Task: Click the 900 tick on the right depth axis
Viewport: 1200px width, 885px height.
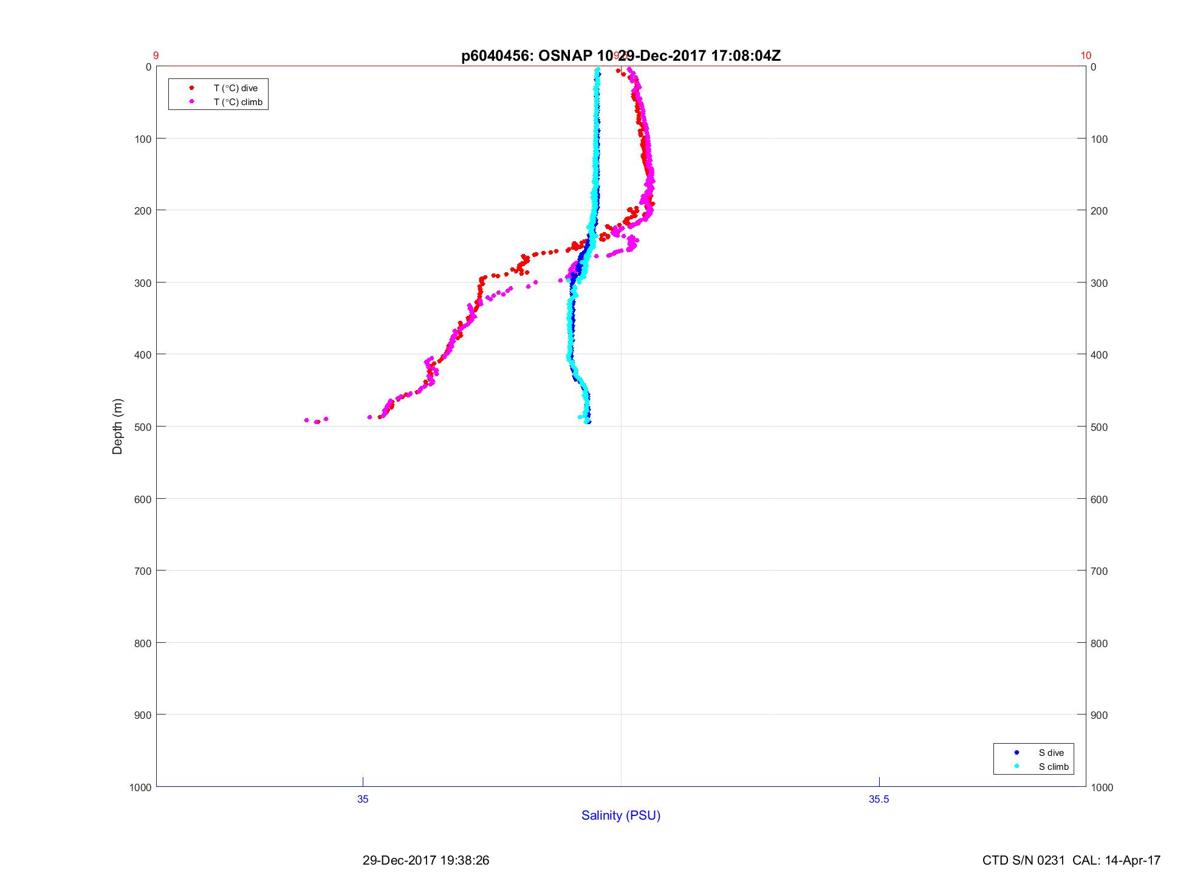Action: tap(1100, 715)
